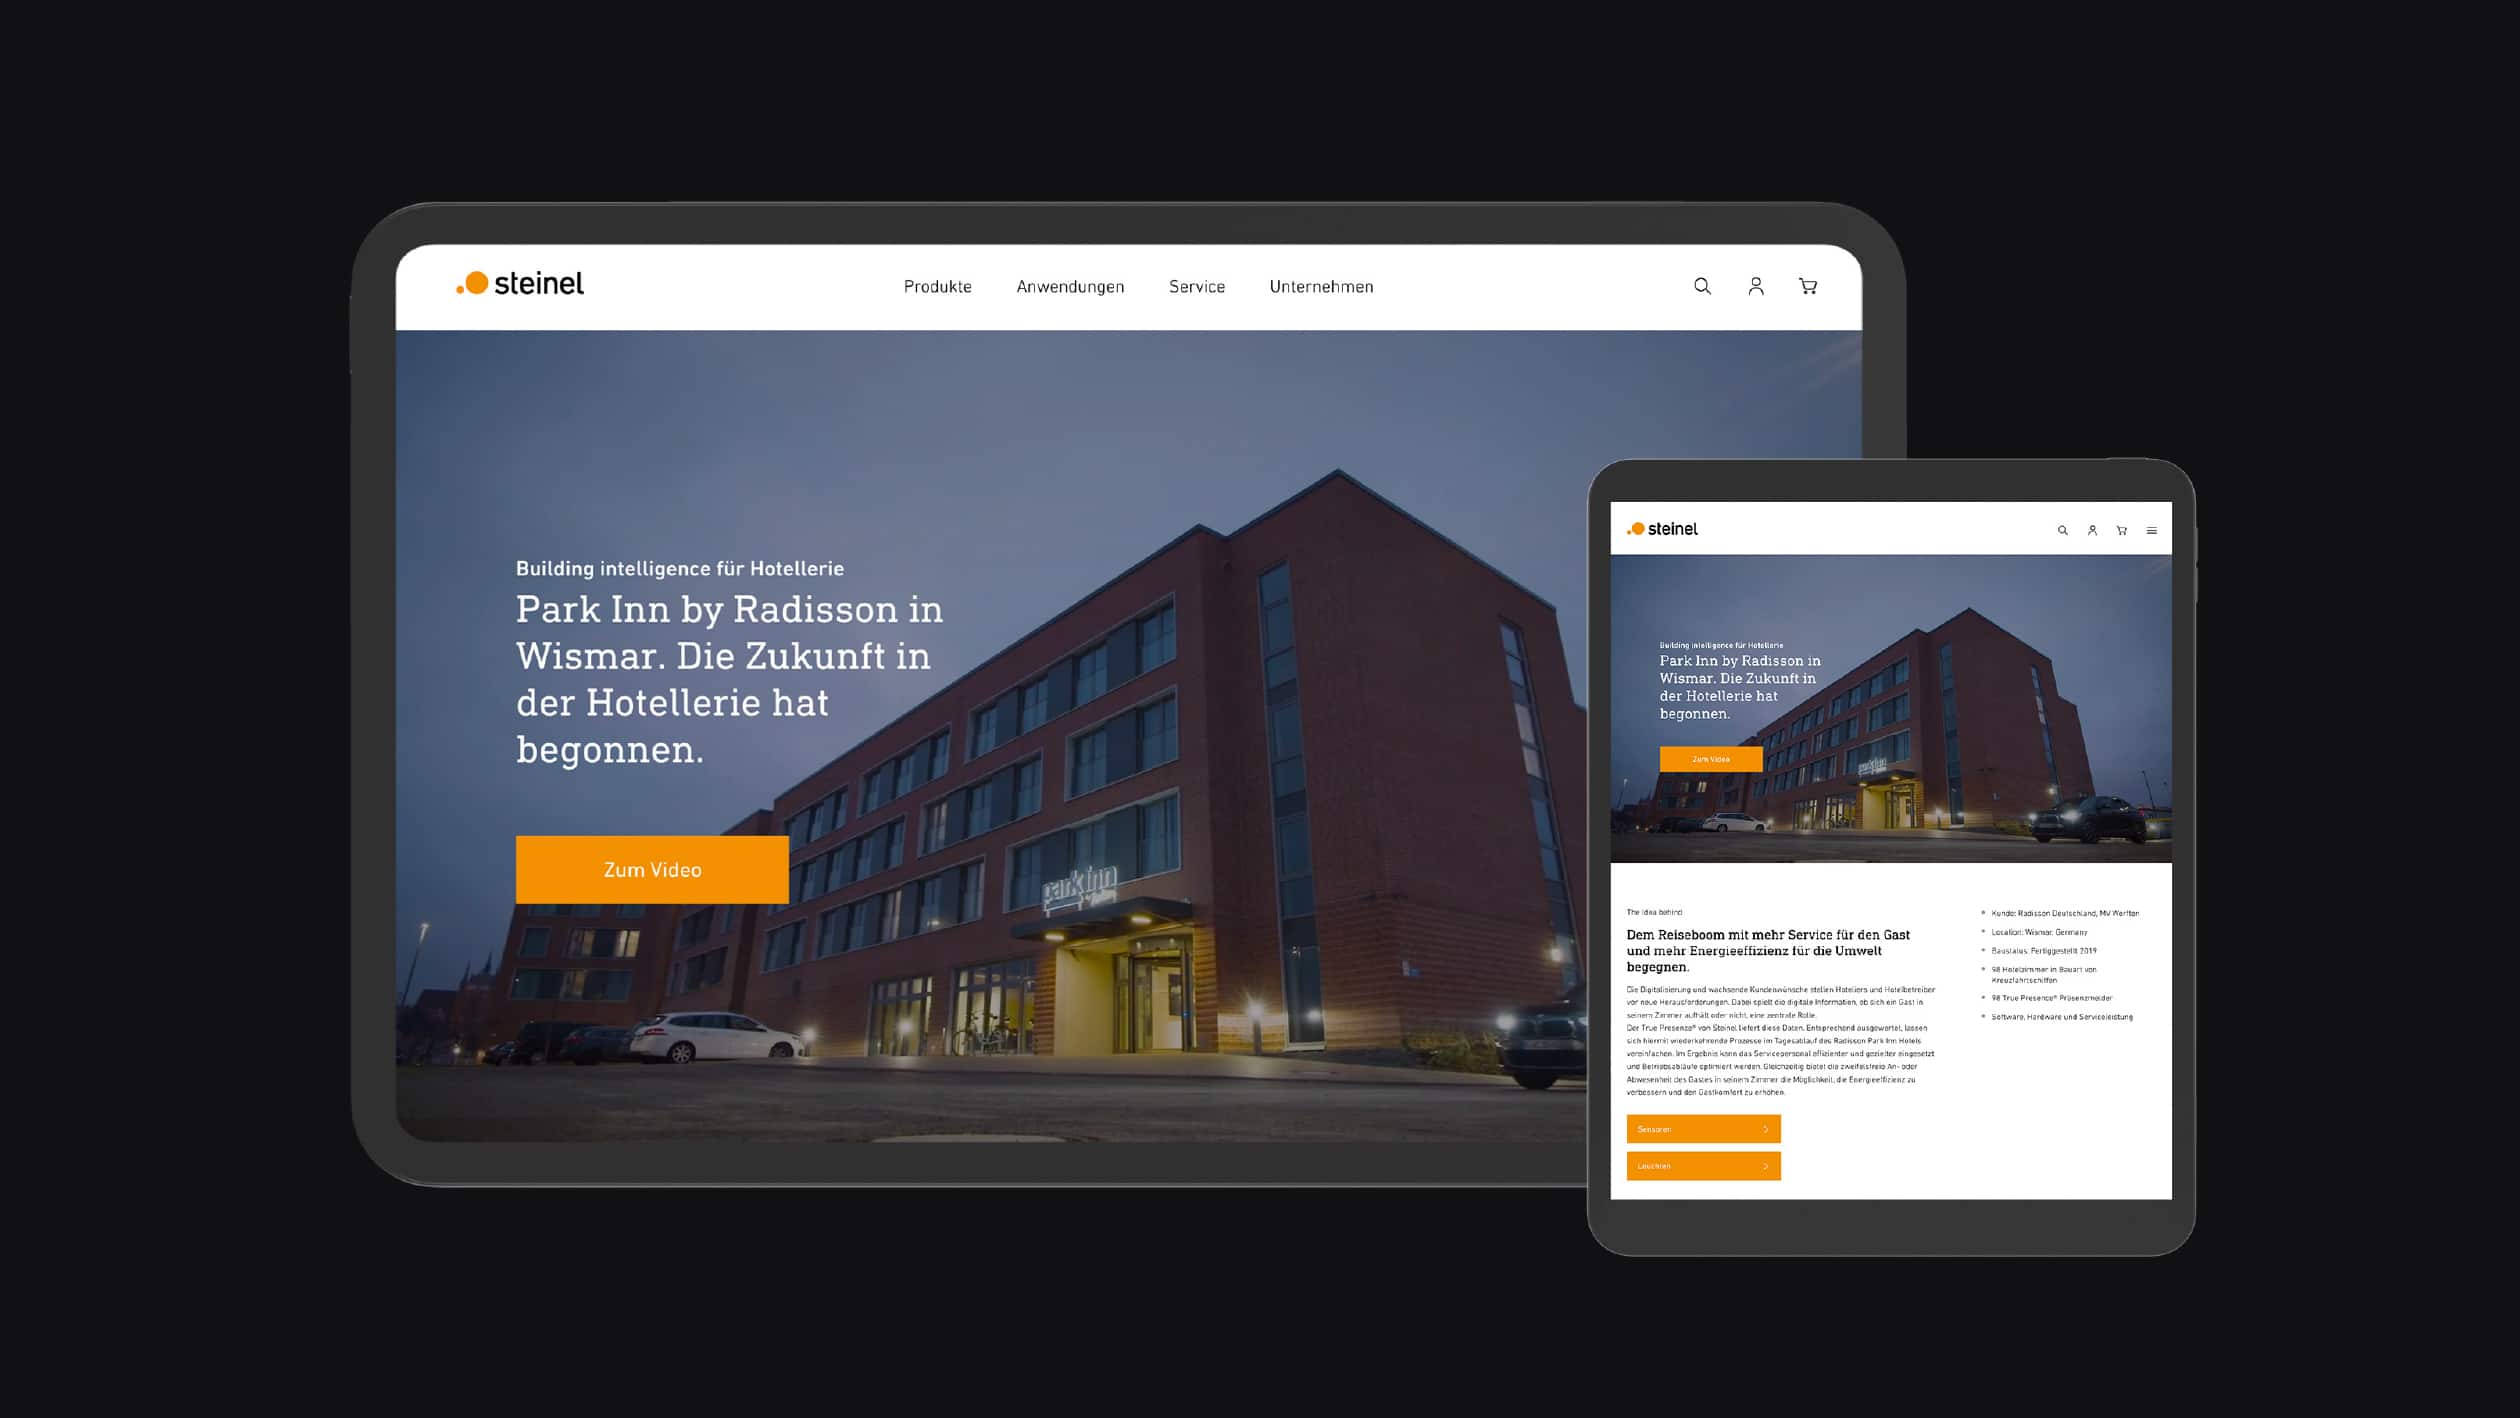Open the shopping cart icon desktop

coord(1809,286)
